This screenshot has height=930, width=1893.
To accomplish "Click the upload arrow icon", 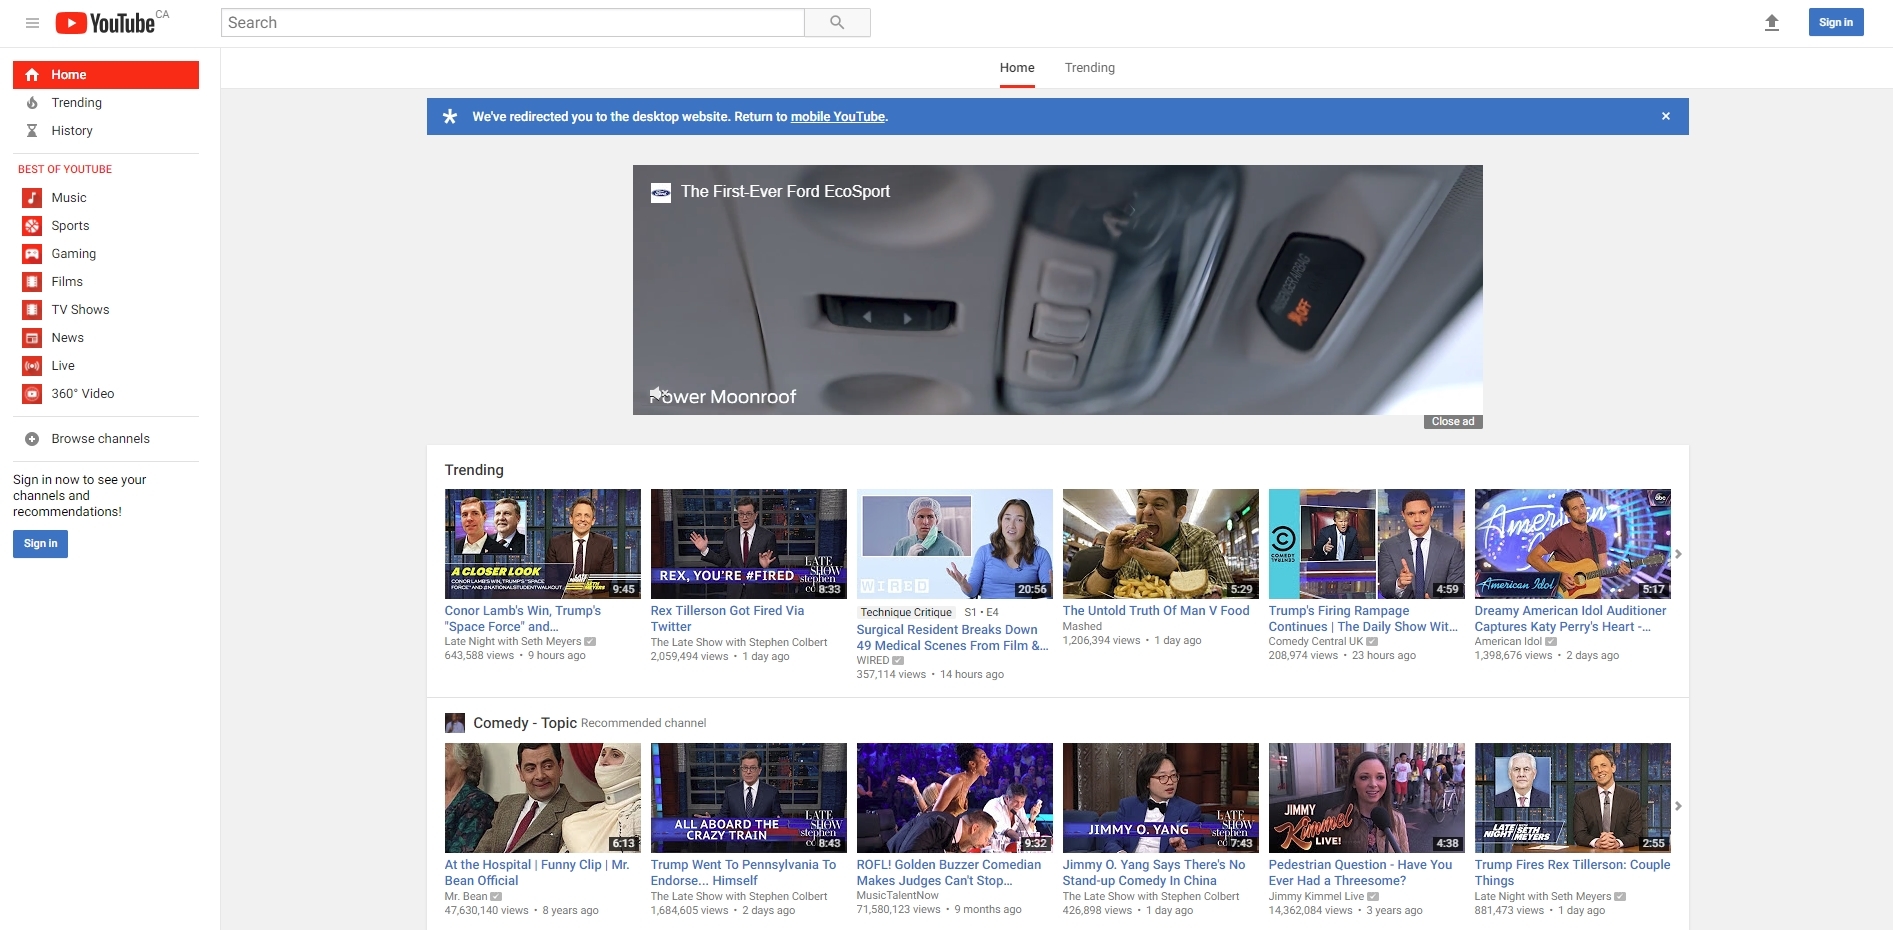I will 1772,22.
